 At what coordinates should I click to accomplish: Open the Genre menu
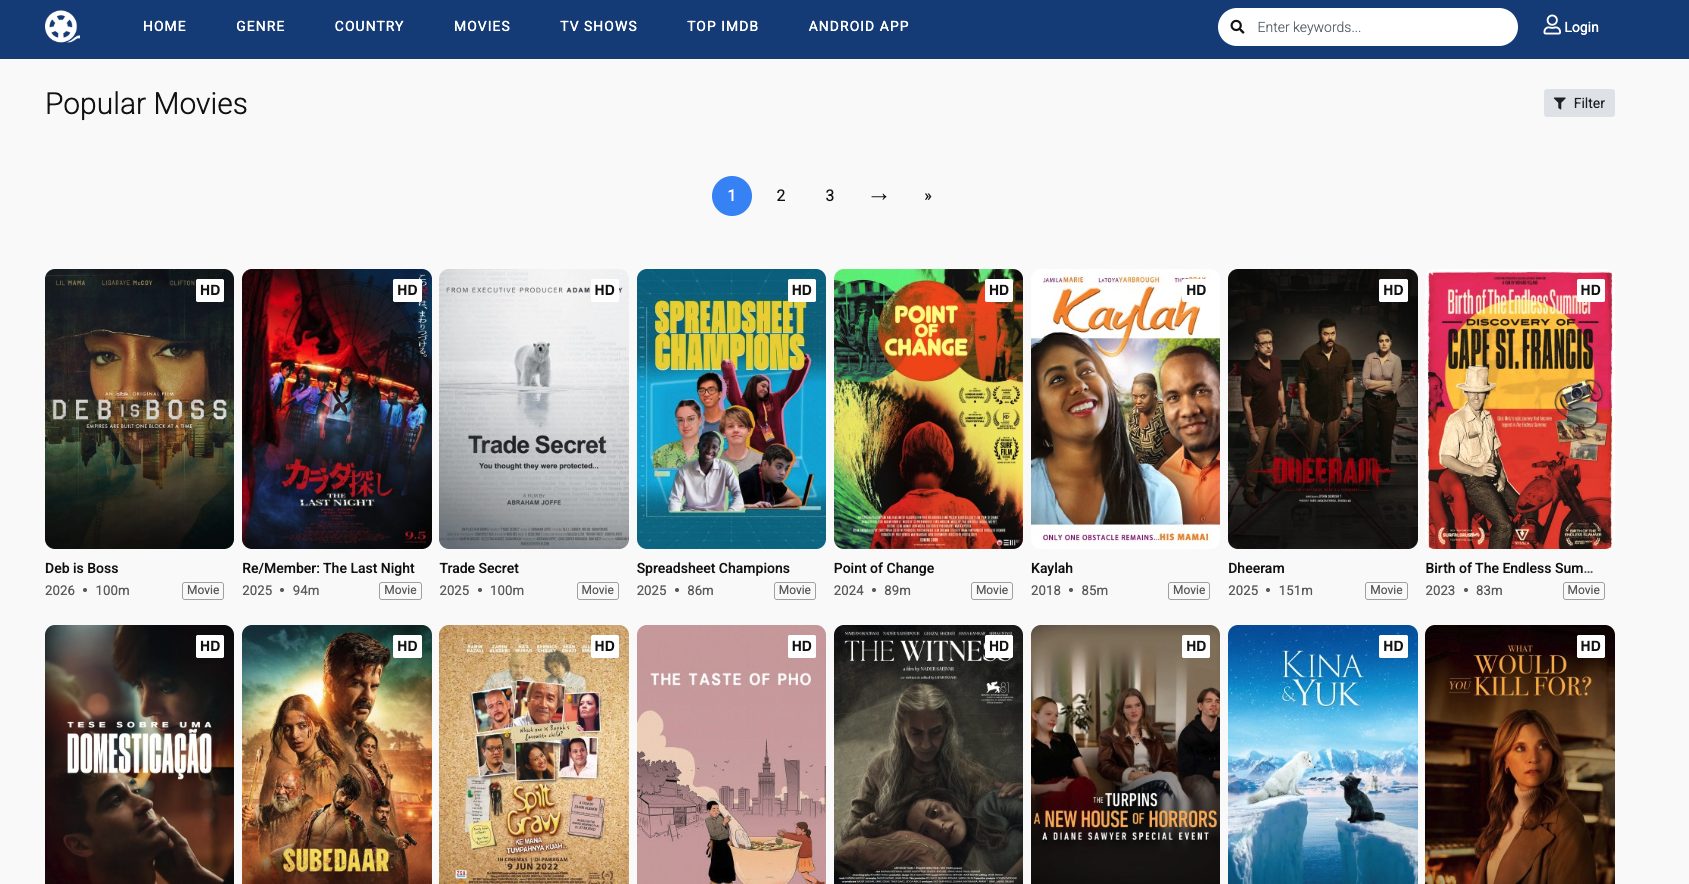point(261,26)
